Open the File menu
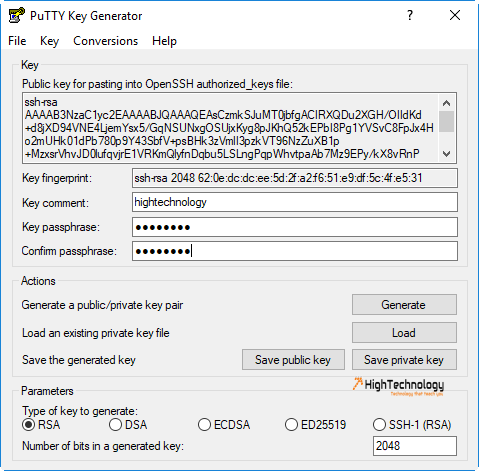The width and height of the screenshot is (479, 471). pyautogui.click(x=17, y=41)
